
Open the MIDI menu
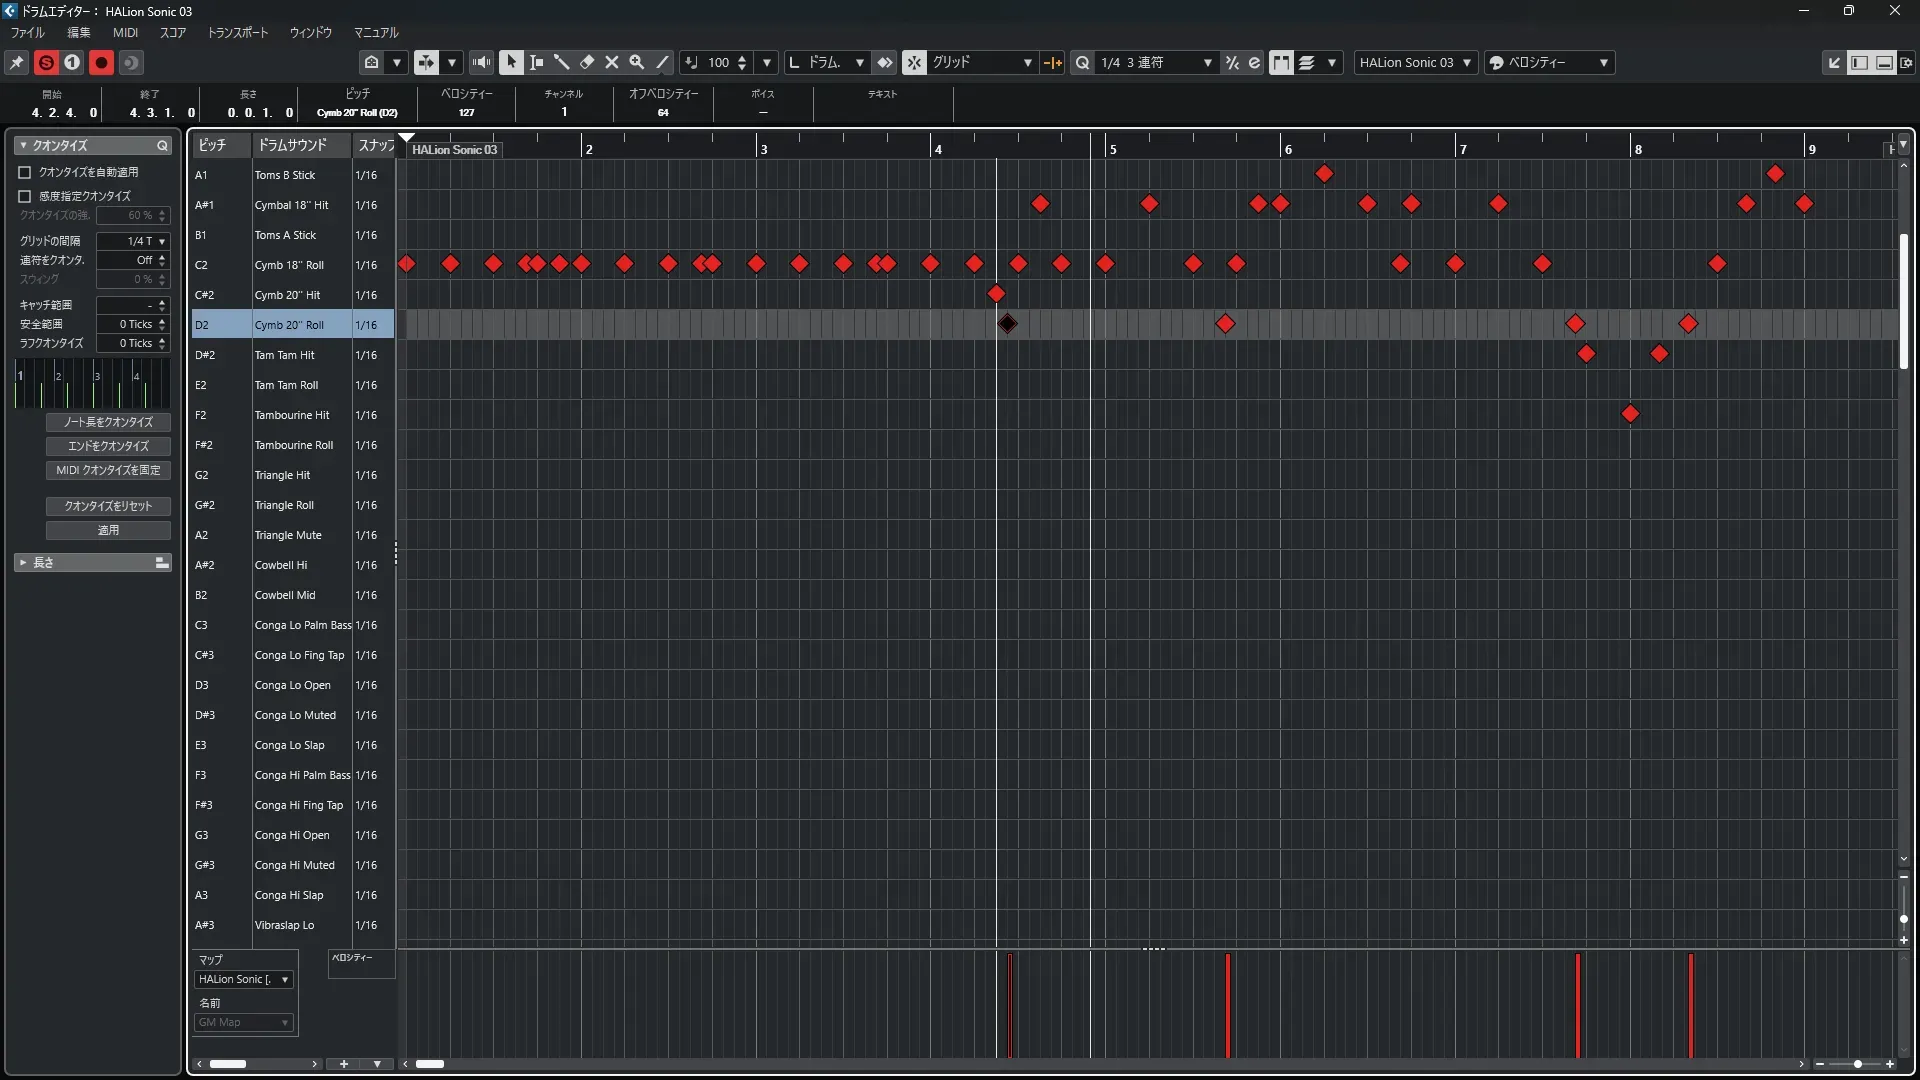click(125, 33)
